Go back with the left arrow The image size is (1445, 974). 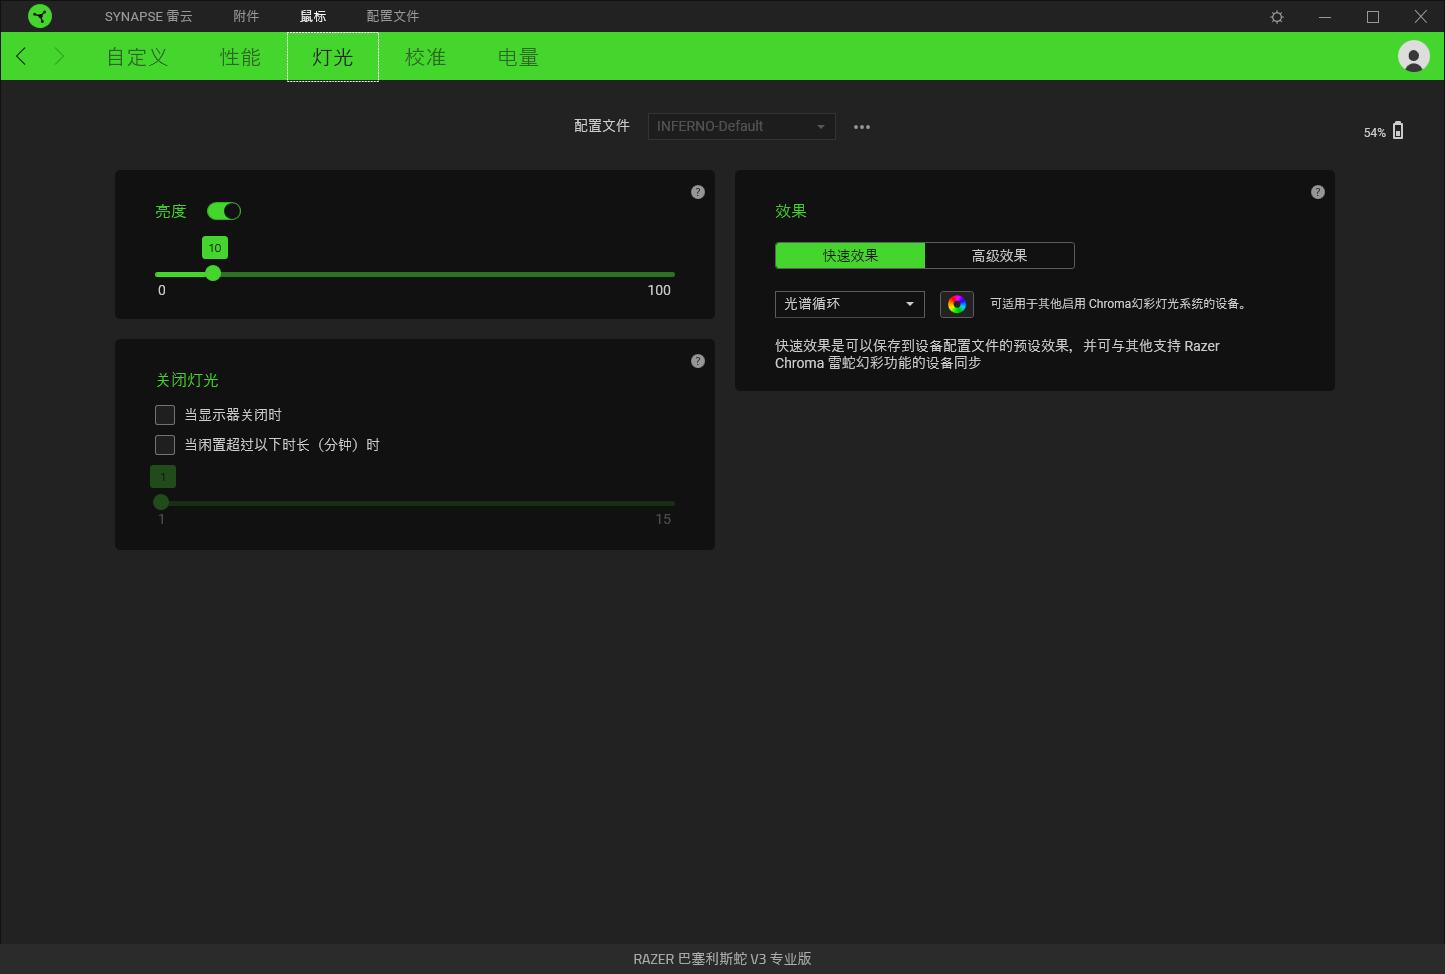(x=21, y=56)
